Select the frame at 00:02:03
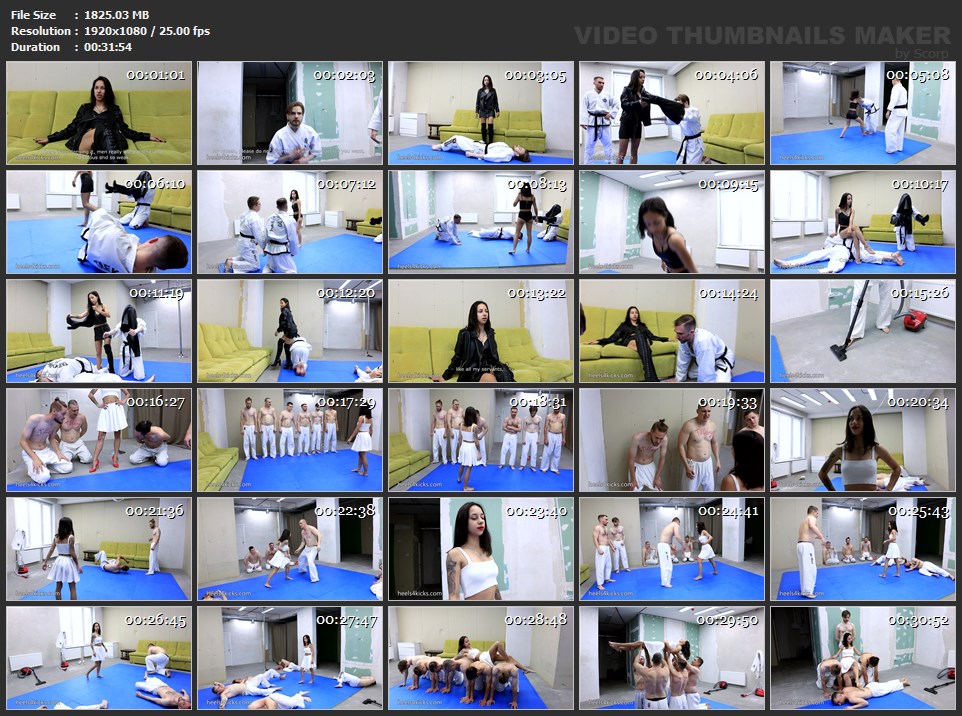The width and height of the screenshot is (962, 716). 290,113
